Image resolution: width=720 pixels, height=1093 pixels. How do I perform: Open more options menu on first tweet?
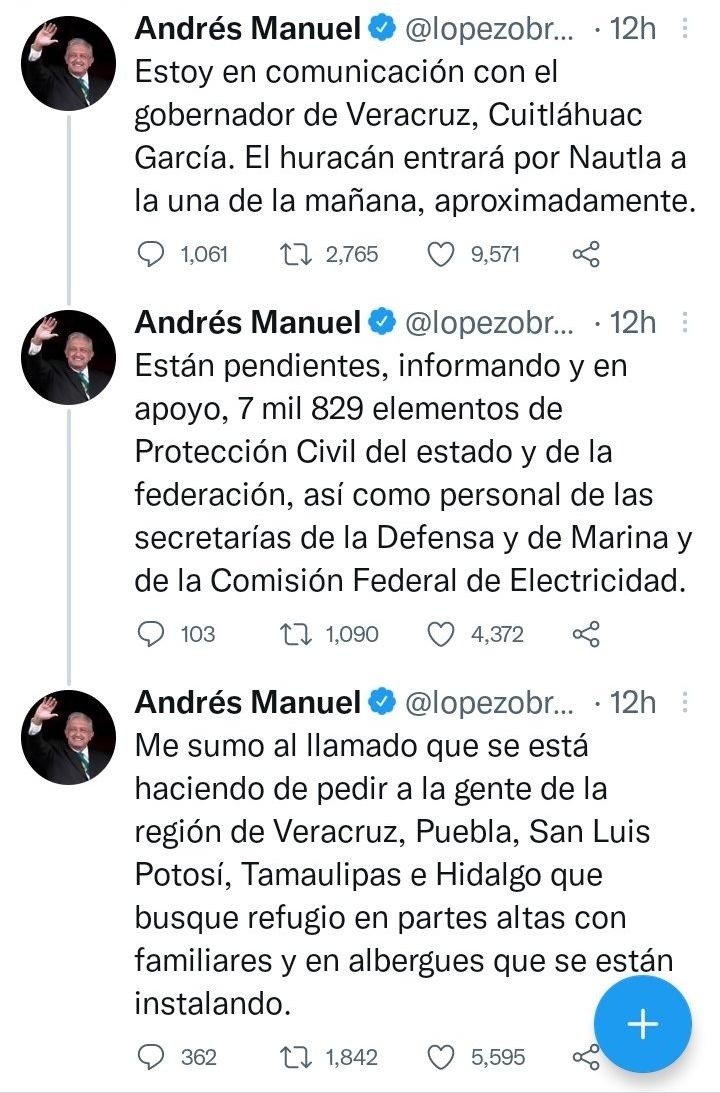pyautogui.click(x=685, y=30)
